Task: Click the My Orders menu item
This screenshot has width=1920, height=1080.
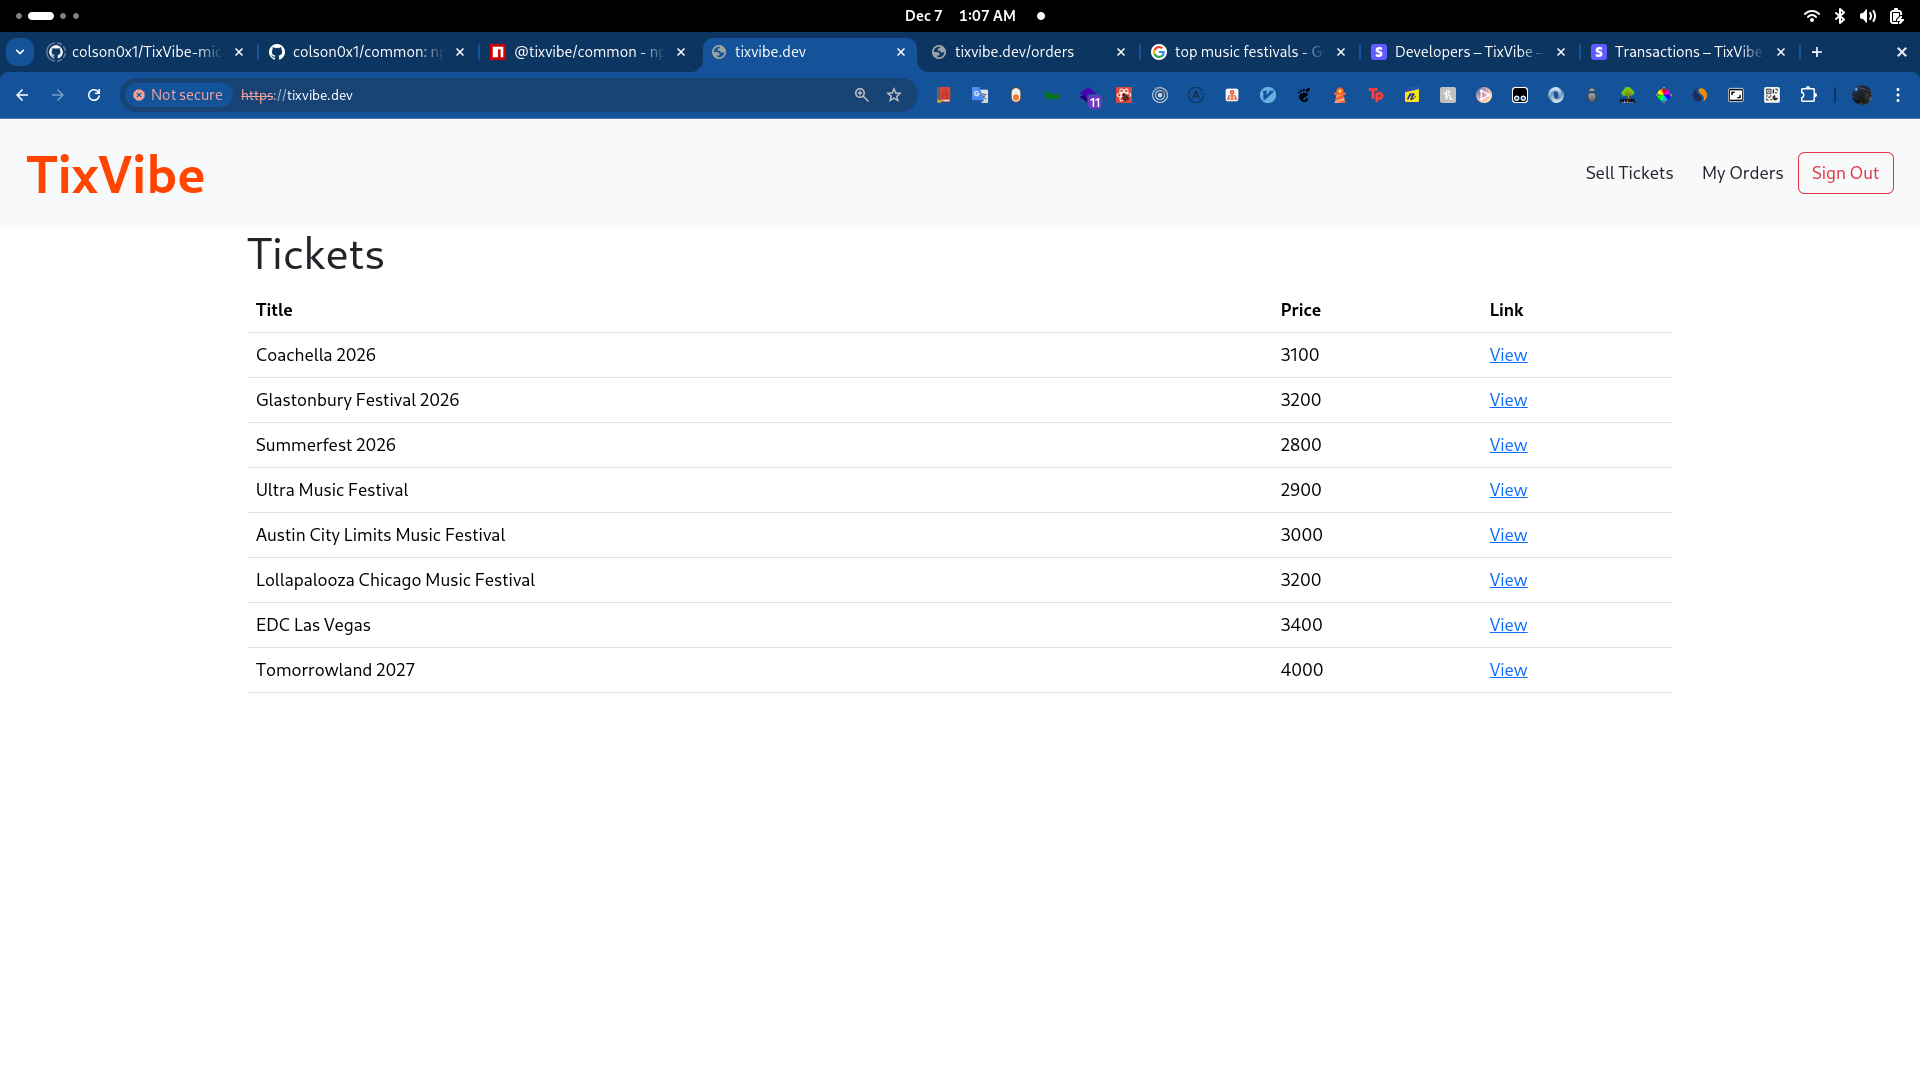Action: coord(1742,173)
